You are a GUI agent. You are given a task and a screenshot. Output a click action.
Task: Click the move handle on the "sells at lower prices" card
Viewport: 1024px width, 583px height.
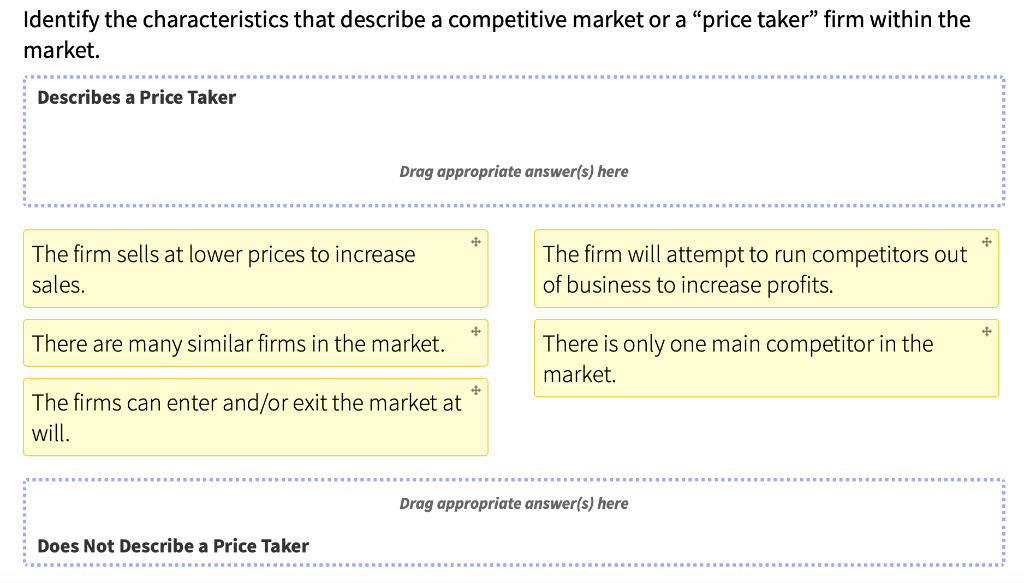[475, 242]
